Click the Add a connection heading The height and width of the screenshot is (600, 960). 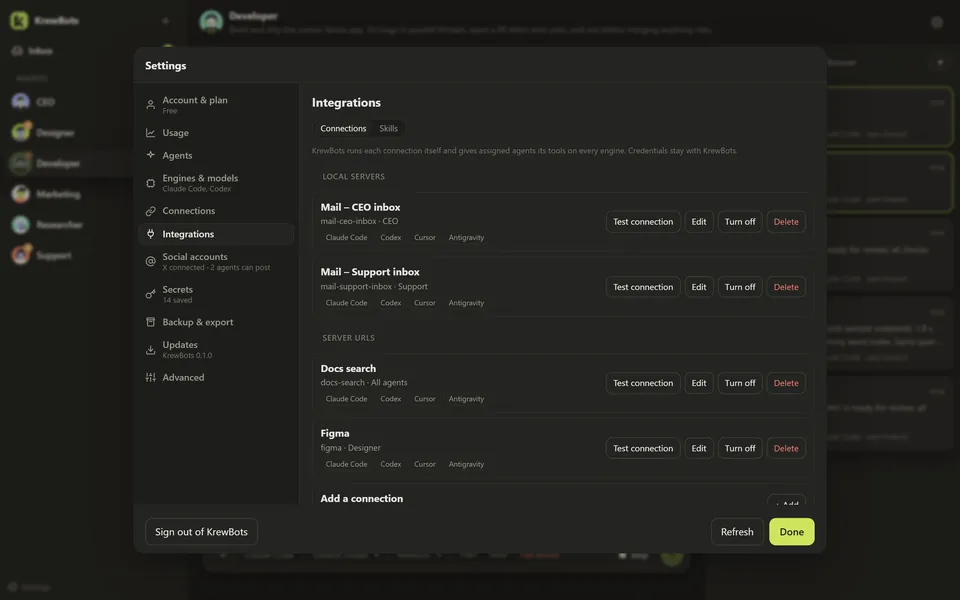(x=362, y=498)
